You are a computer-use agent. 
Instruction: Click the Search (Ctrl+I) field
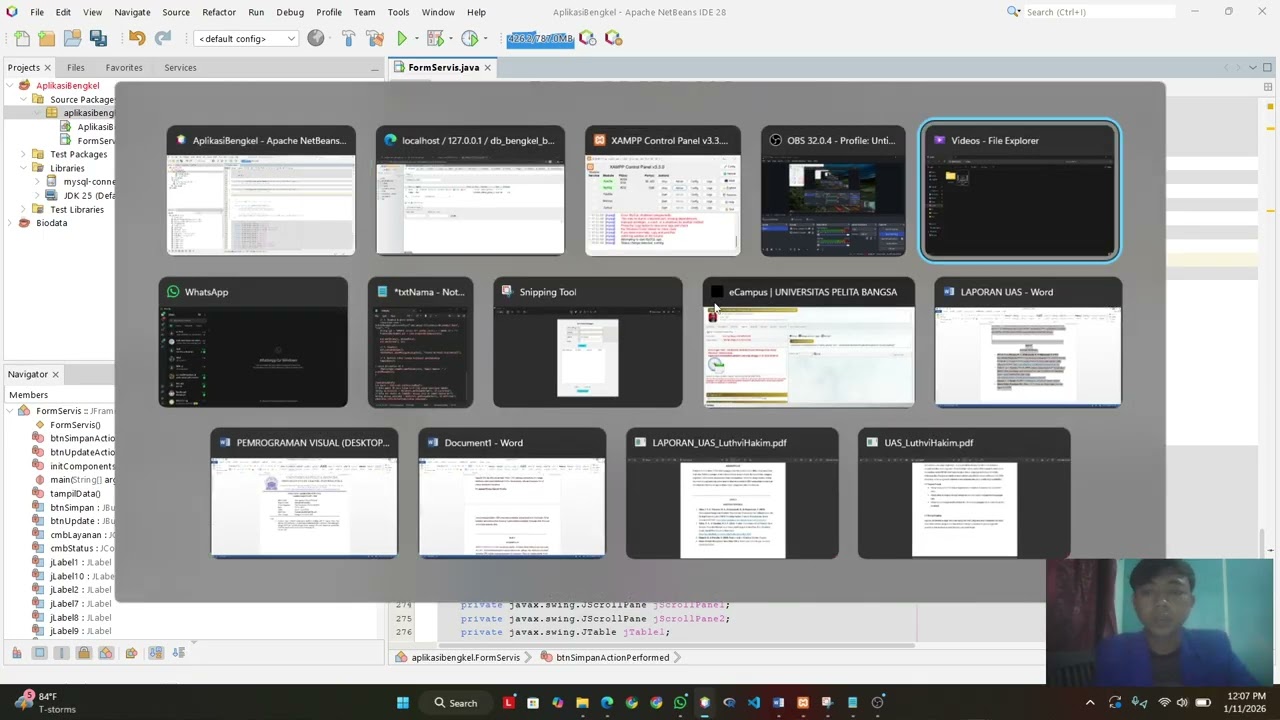tap(1100, 12)
